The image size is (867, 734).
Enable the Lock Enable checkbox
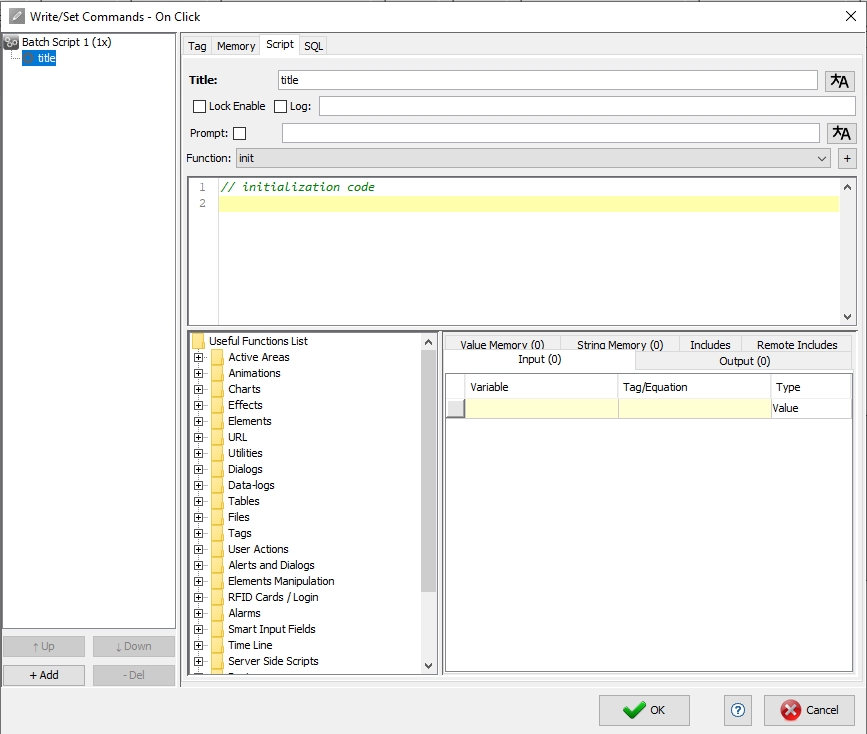click(199, 106)
